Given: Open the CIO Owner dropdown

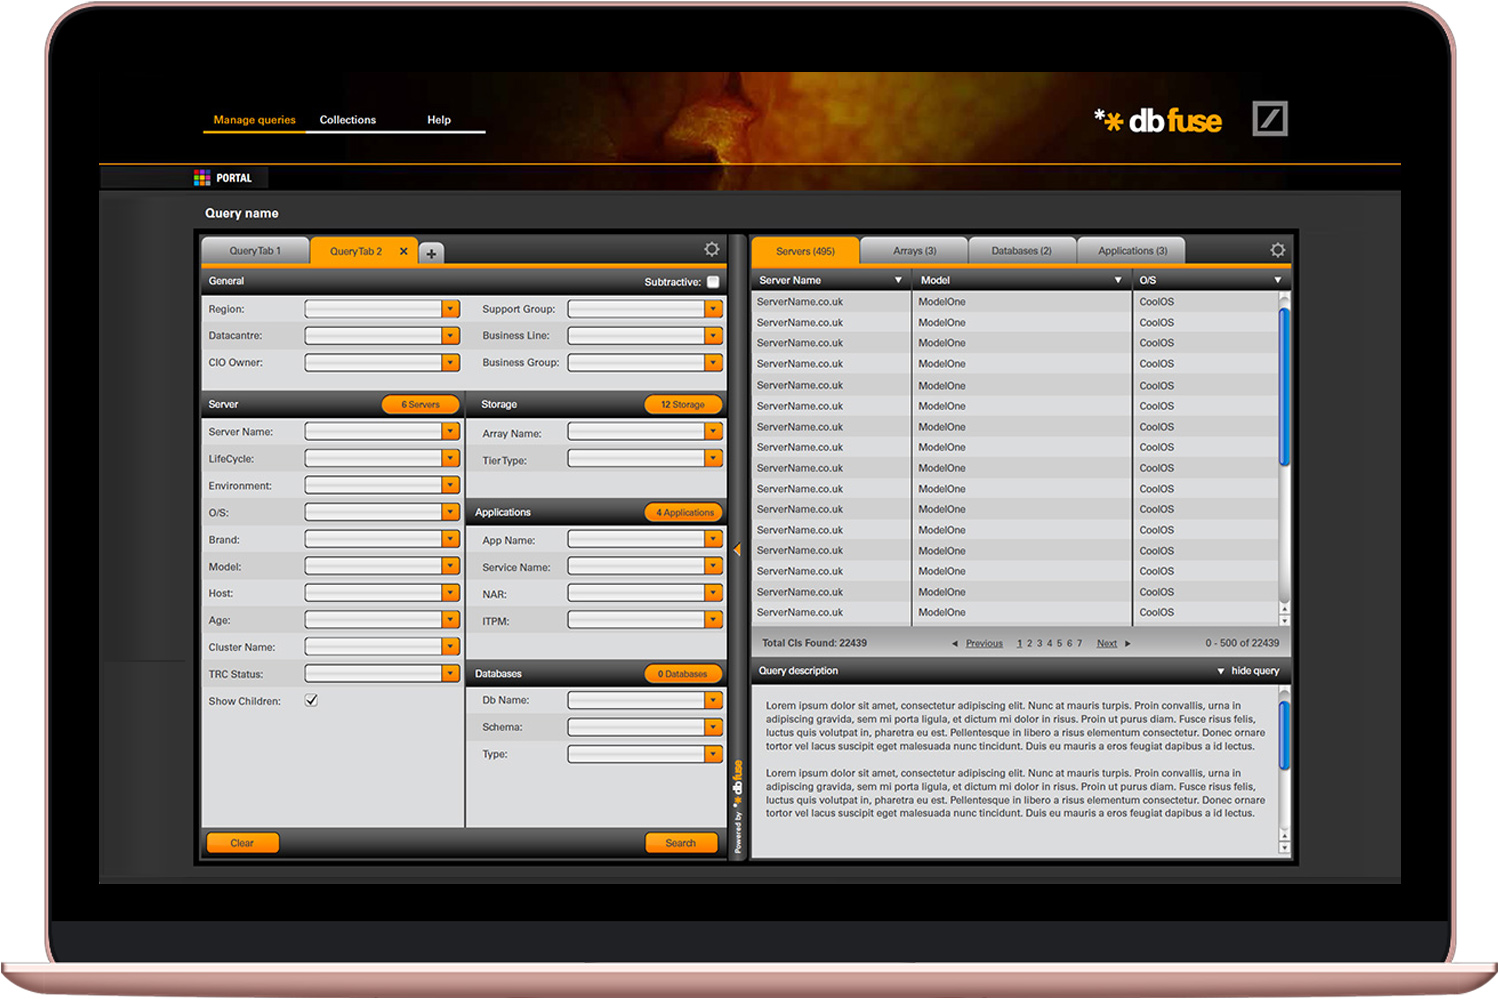Looking at the screenshot, I should 451,363.
